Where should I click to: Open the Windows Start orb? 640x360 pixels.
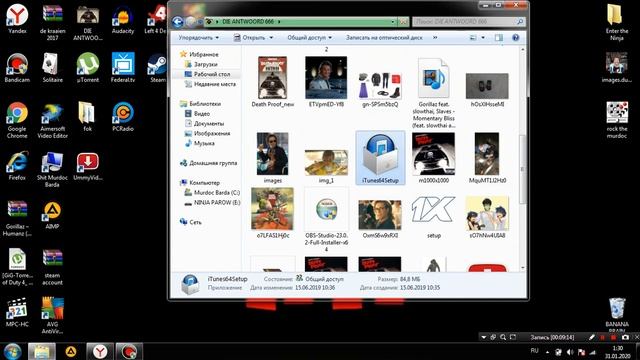tap(13, 351)
